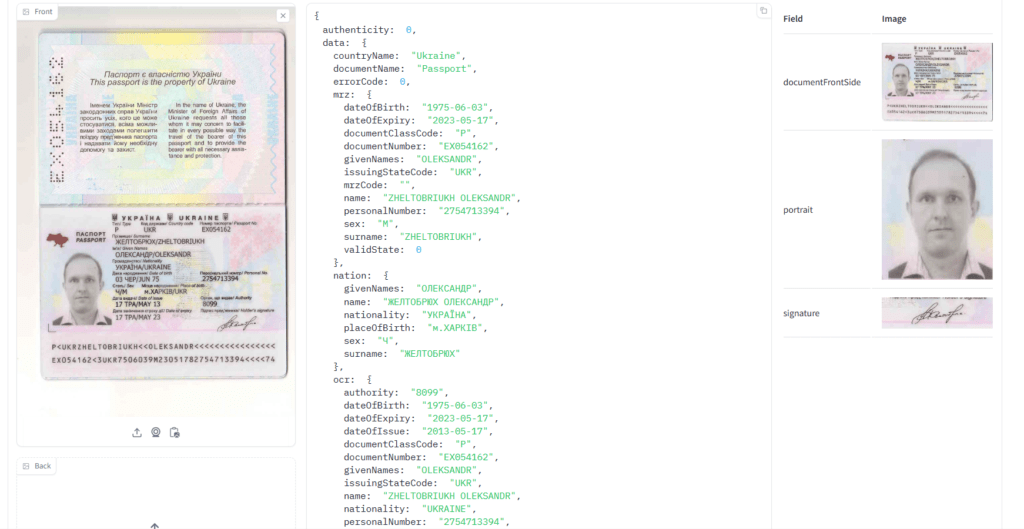Click the upload arrow in the Back panel
Screen dimensions: 1024x529
pyautogui.click(x=155, y=523)
